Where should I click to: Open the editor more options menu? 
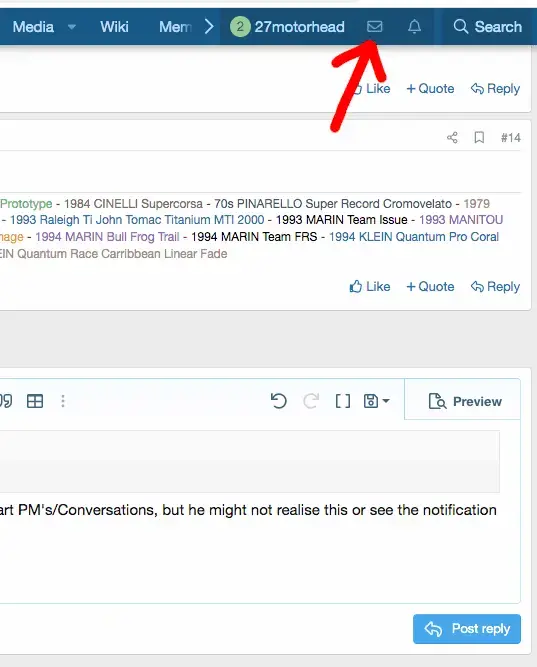point(63,401)
